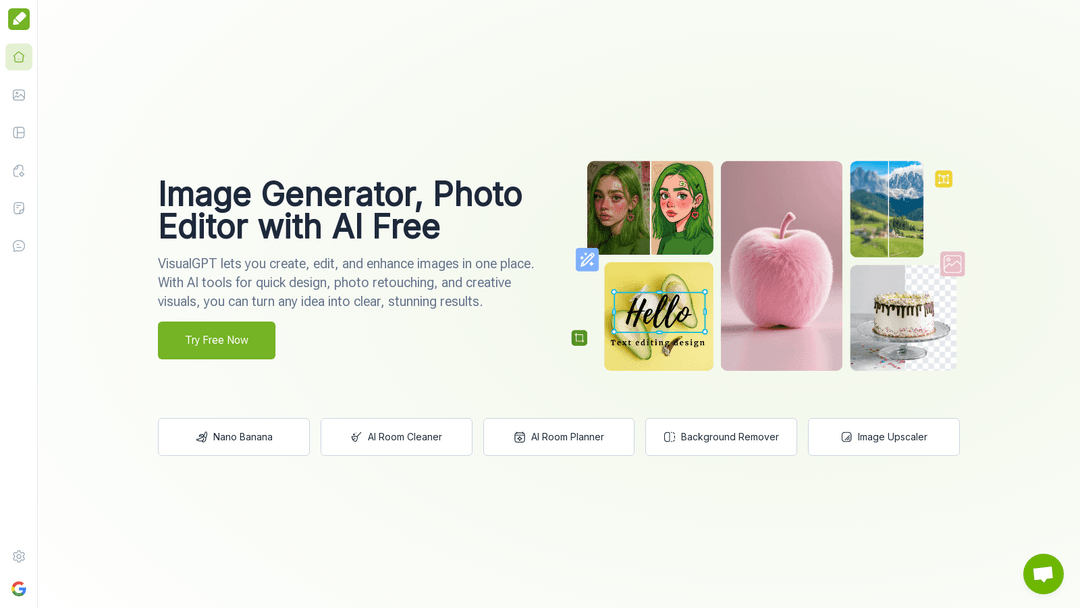Open the Home icon in sidebar
The image size is (1080, 608).
click(19, 57)
